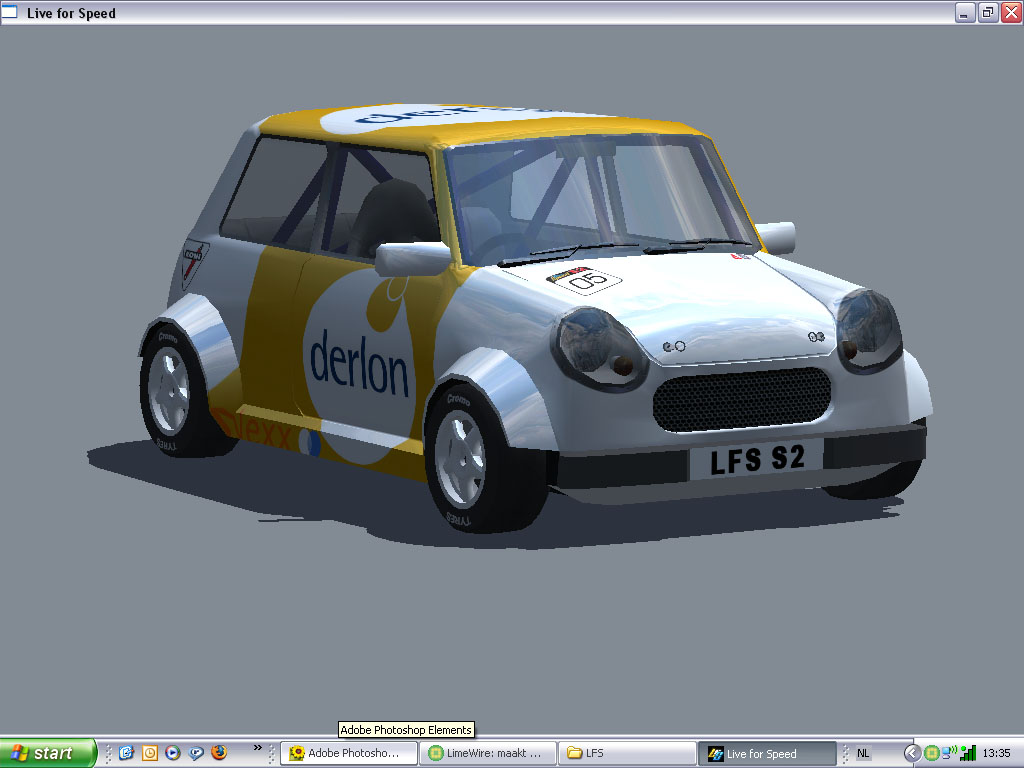1024x768 pixels.
Task: Click the LimeWire system tray icon
Action: click(x=932, y=753)
